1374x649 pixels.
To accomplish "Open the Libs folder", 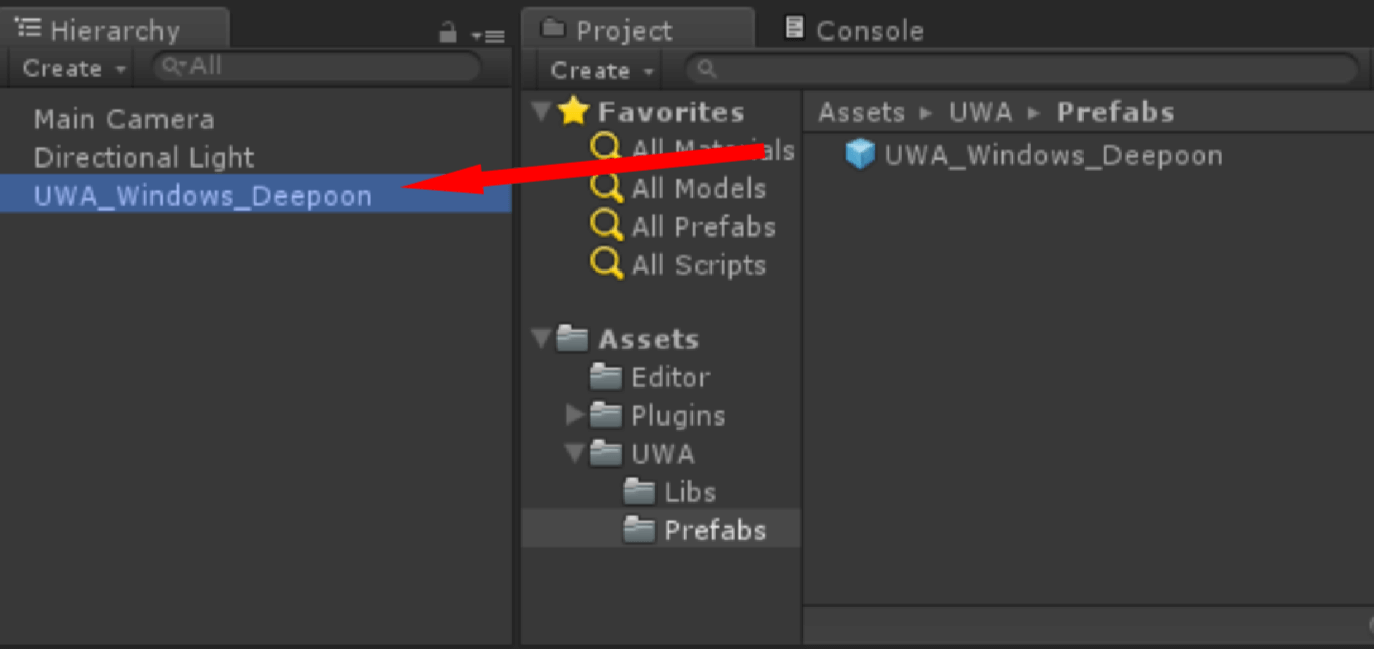I will coord(689,492).
